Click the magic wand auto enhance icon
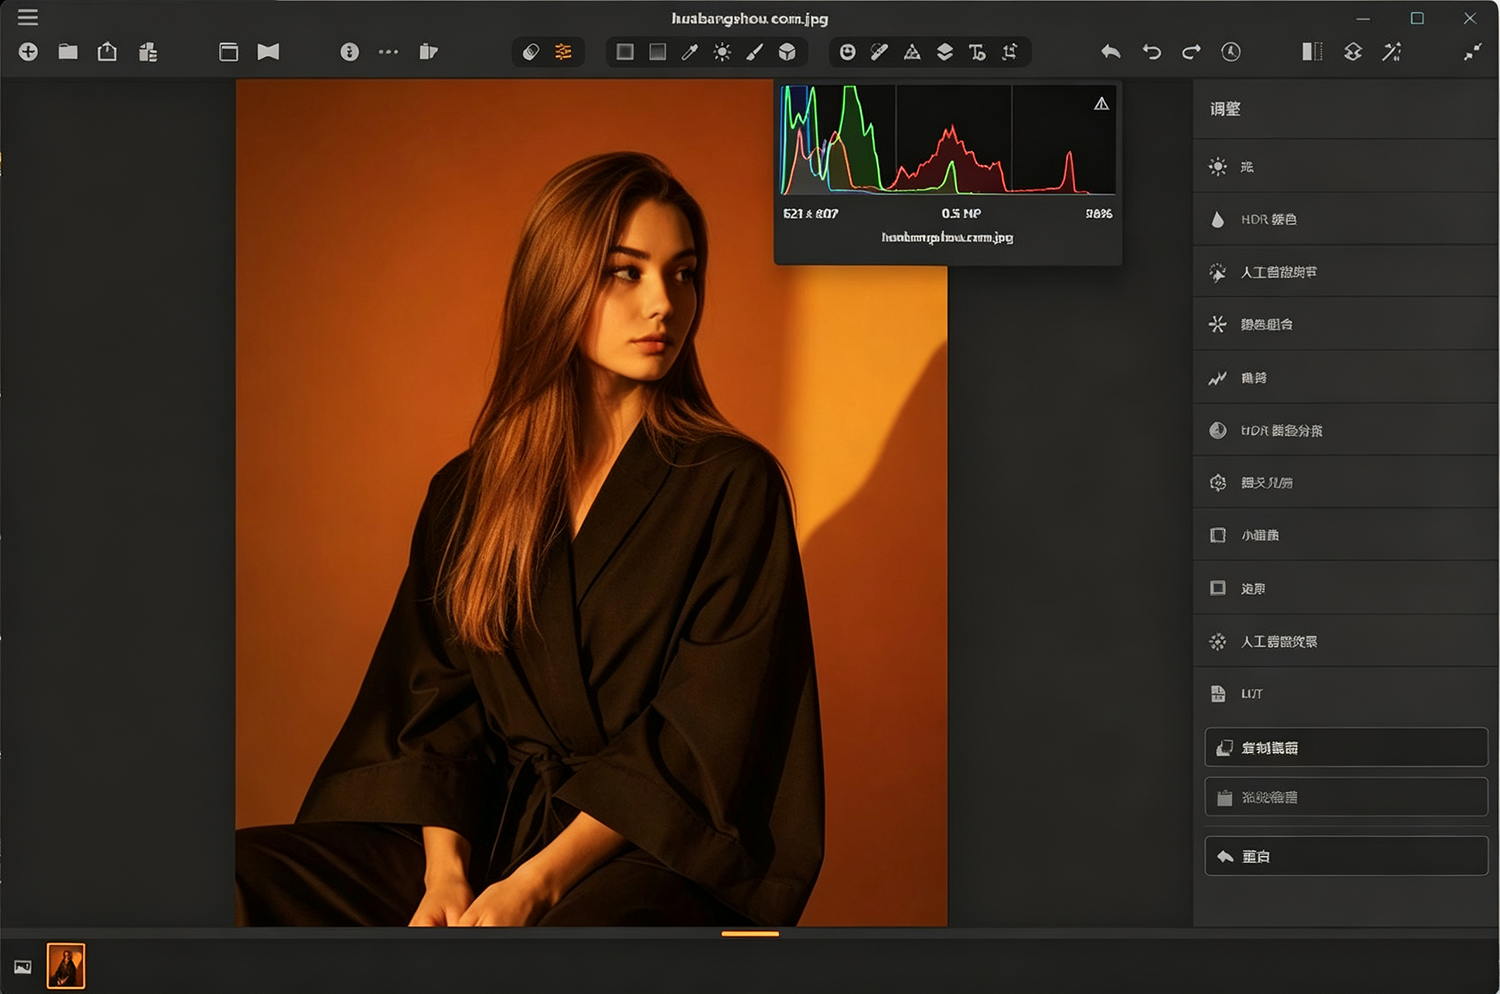Image resolution: width=1500 pixels, height=994 pixels. click(x=1391, y=52)
